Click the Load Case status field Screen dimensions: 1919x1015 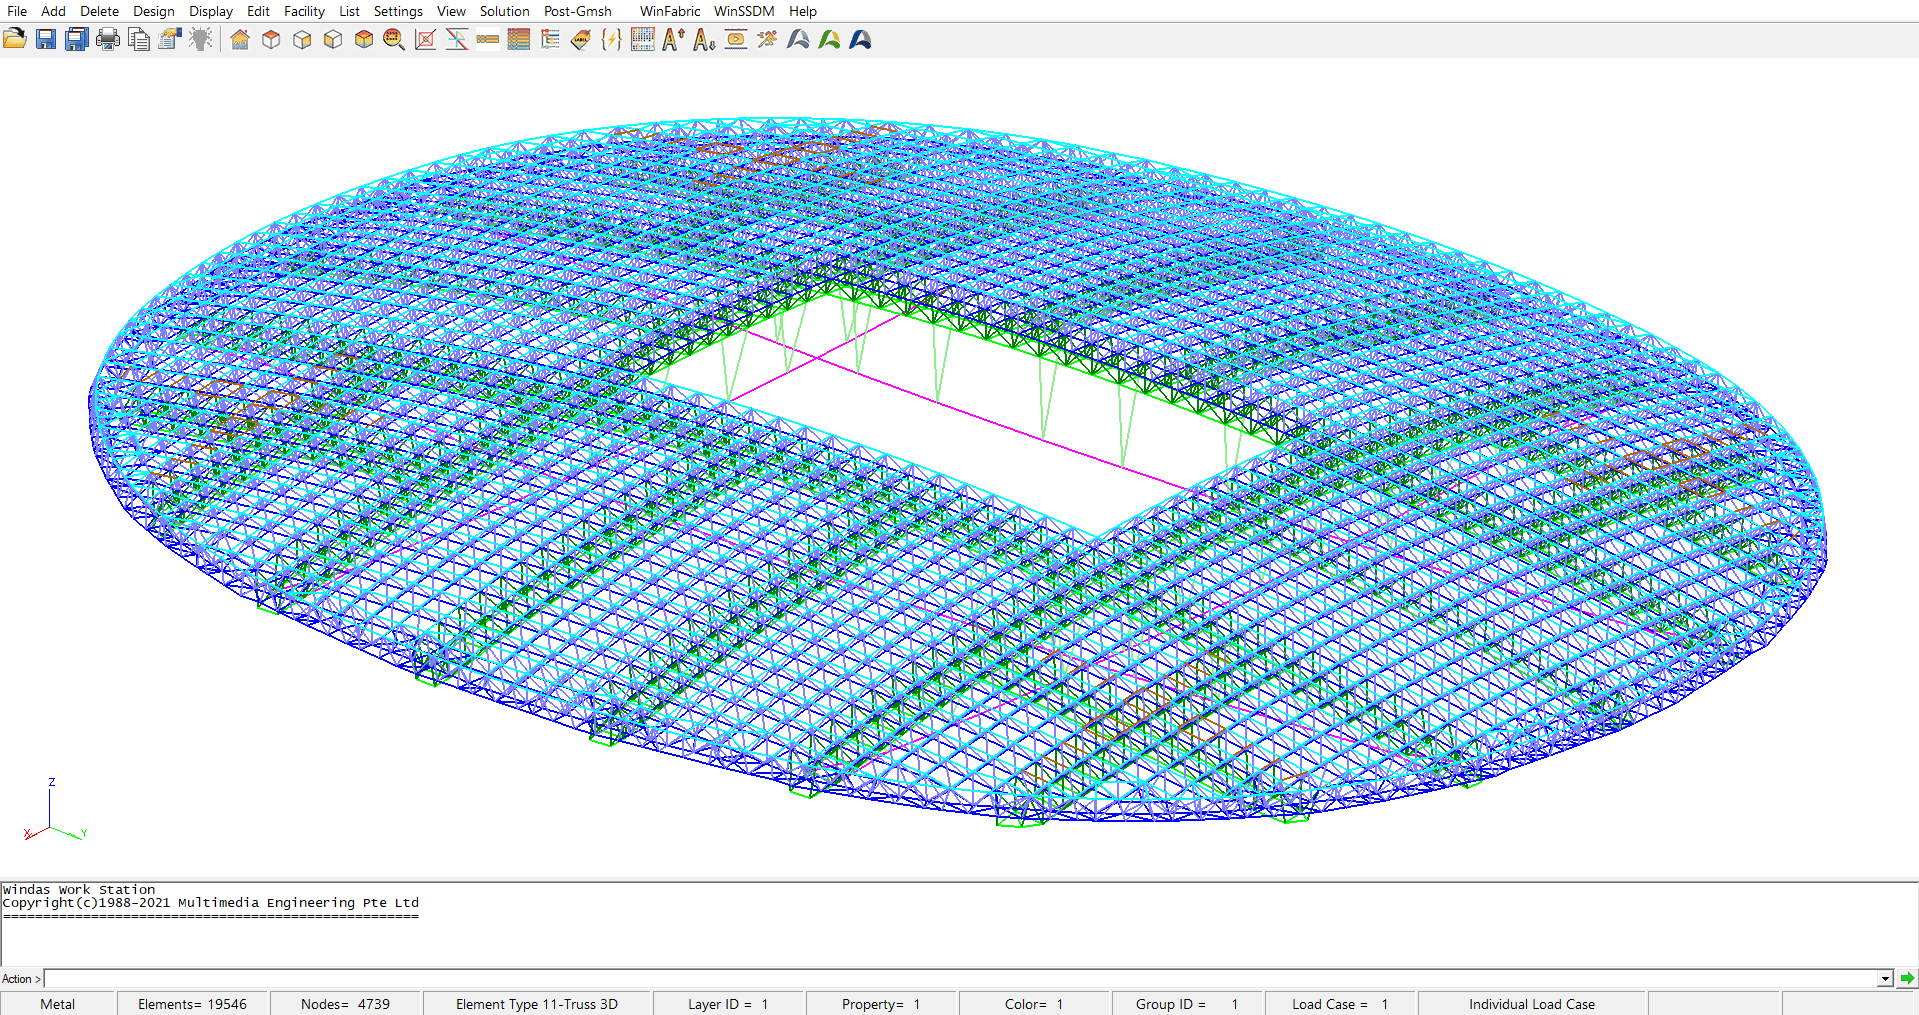(x=1339, y=1004)
